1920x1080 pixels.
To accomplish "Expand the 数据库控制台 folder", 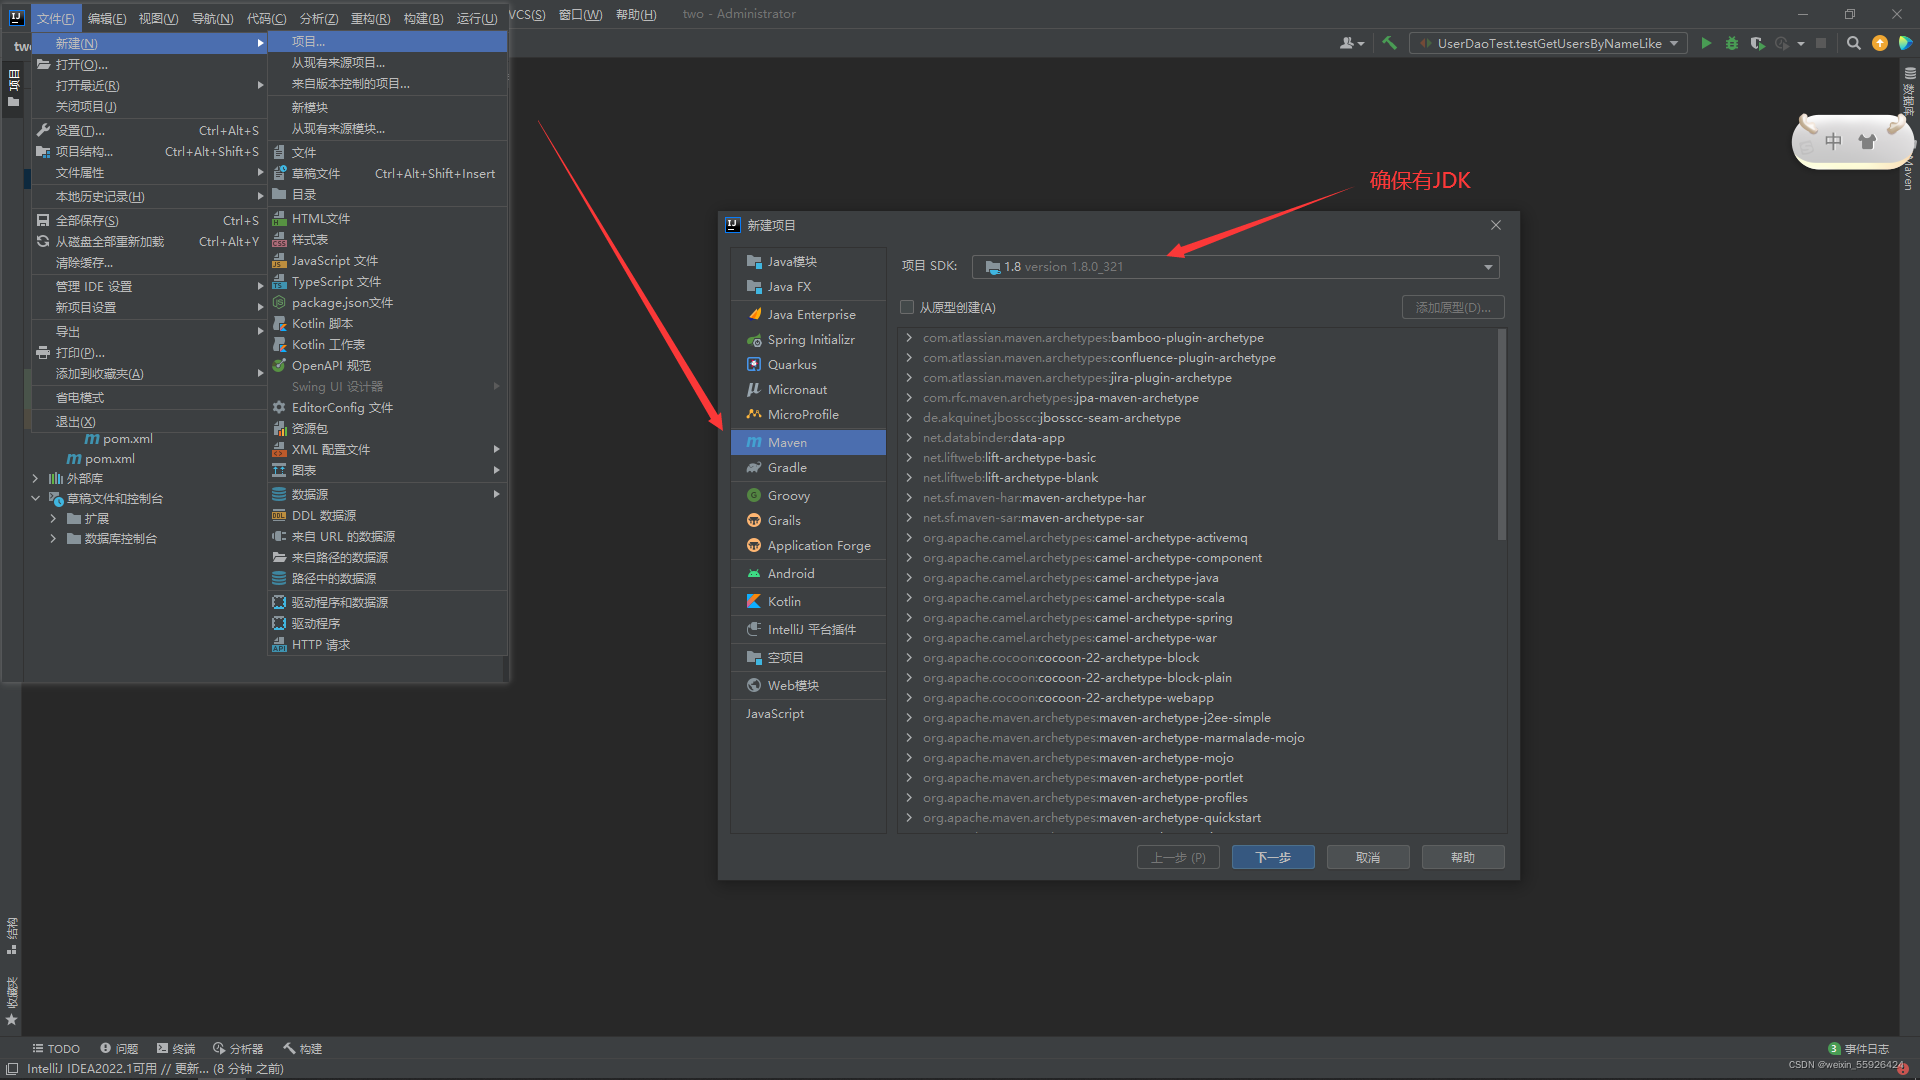I will coord(53,538).
